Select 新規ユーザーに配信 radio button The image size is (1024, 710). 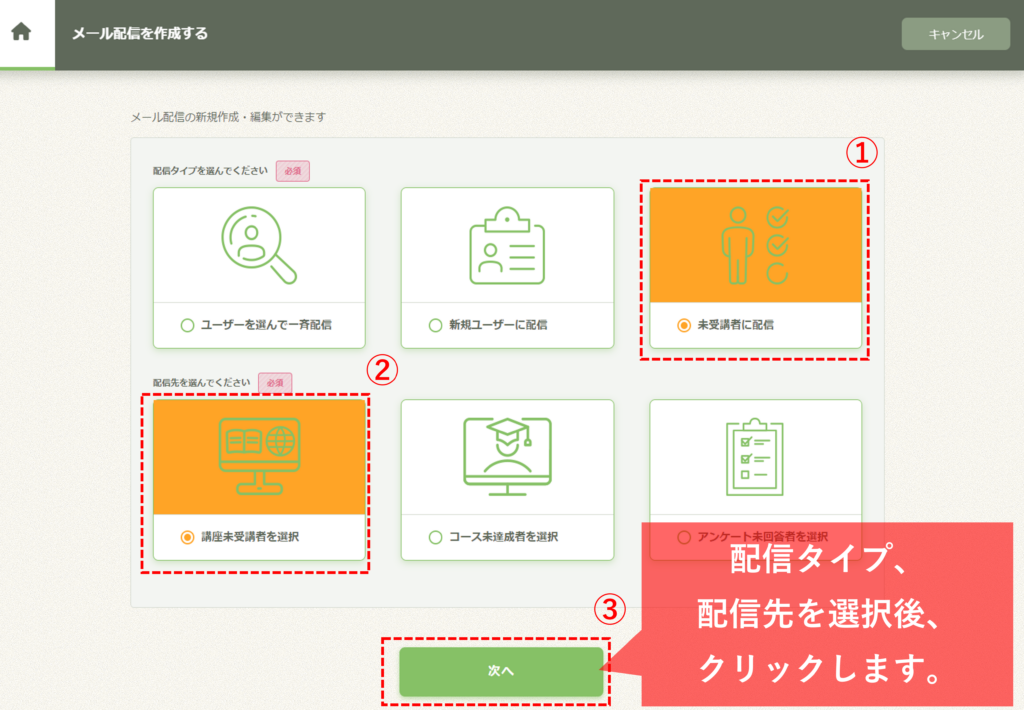[436, 325]
